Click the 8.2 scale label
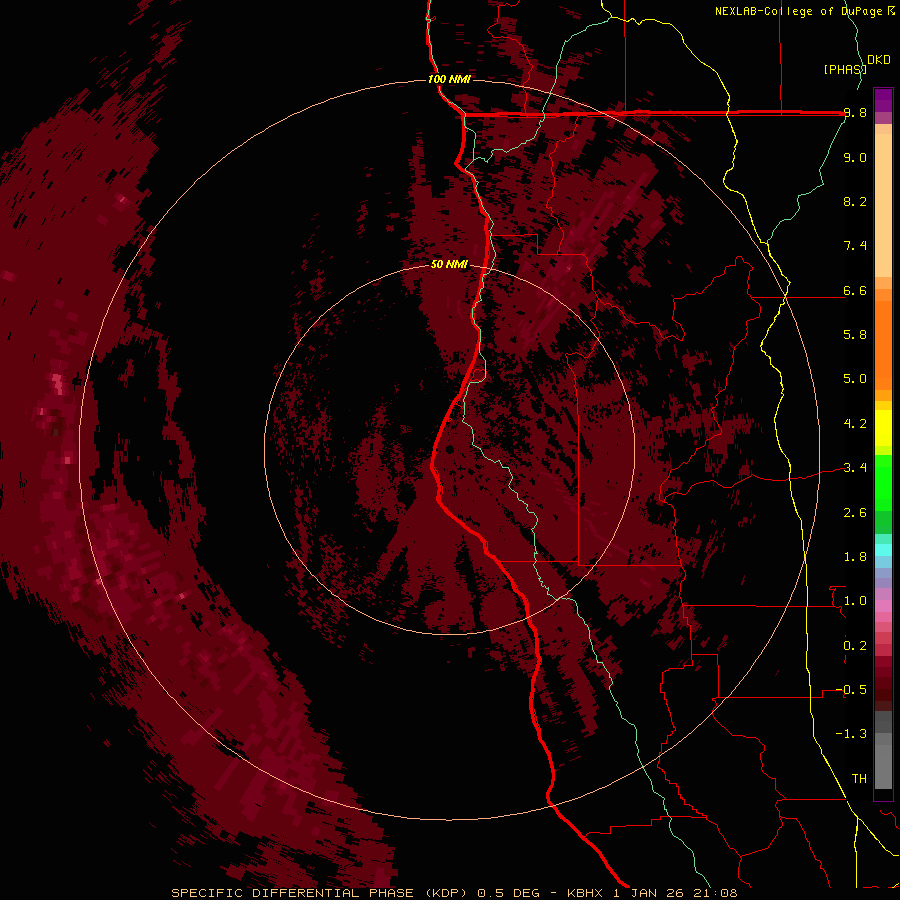 pyautogui.click(x=855, y=201)
